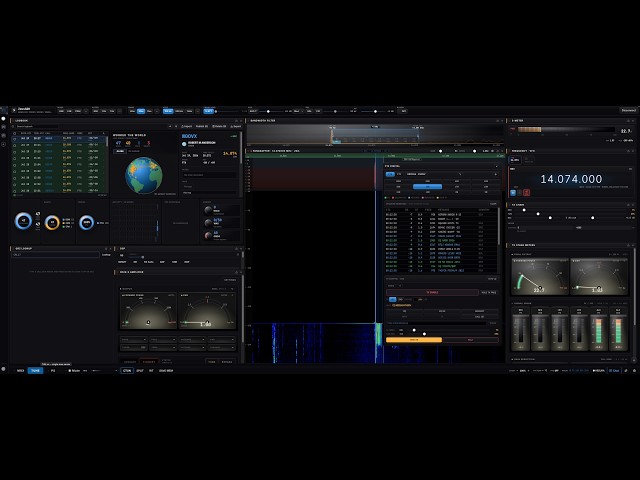Screen dimensions: 640x480
Task: Switch to the tab right of Globe tab
Action: tap(134, 151)
